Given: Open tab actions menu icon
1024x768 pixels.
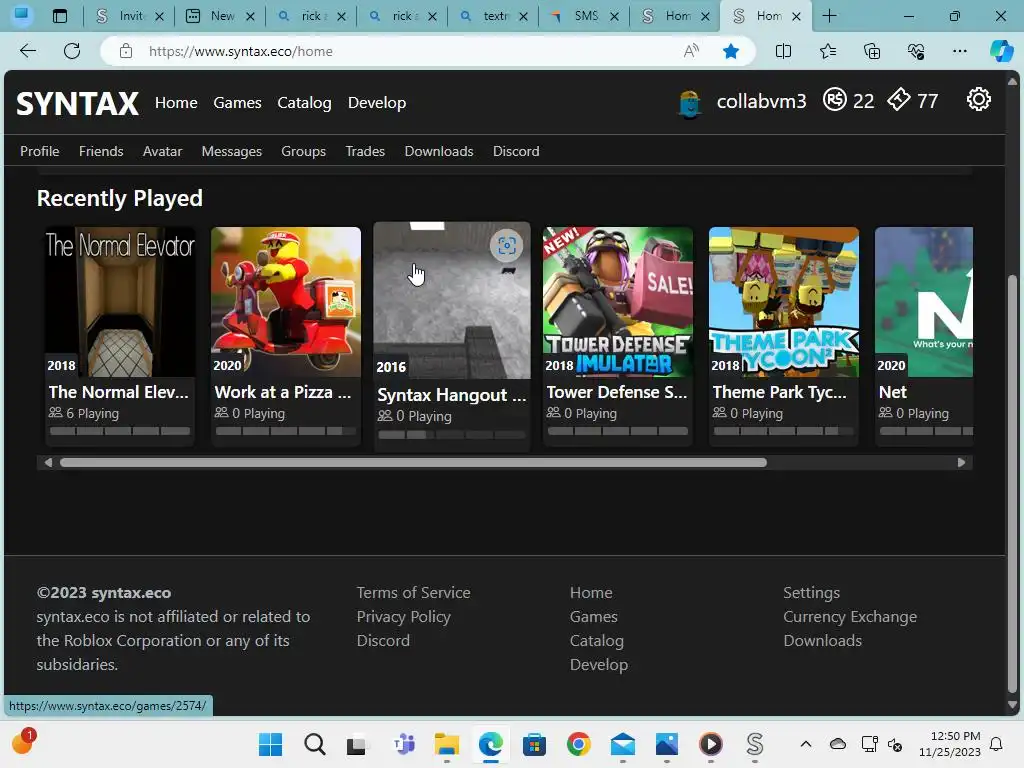Looking at the screenshot, I should click(59, 16).
